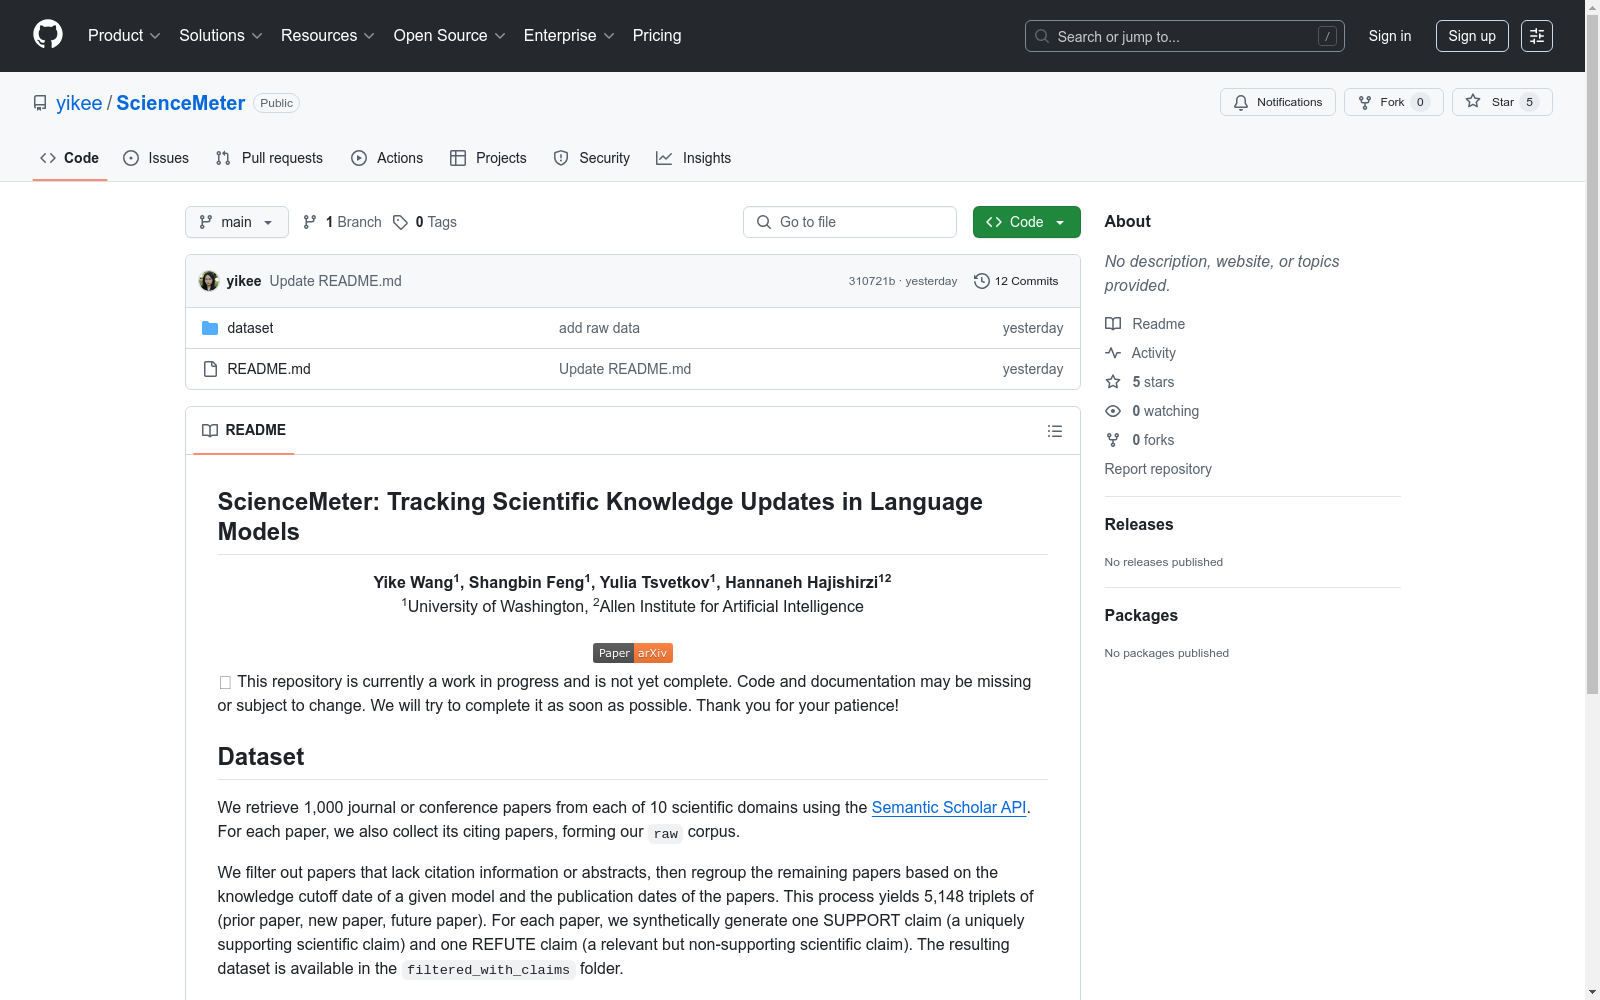The height and width of the screenshot is (1000, 1600).
Task: Open the 'add raw data' commit message
Action: [x=599, y=328]
